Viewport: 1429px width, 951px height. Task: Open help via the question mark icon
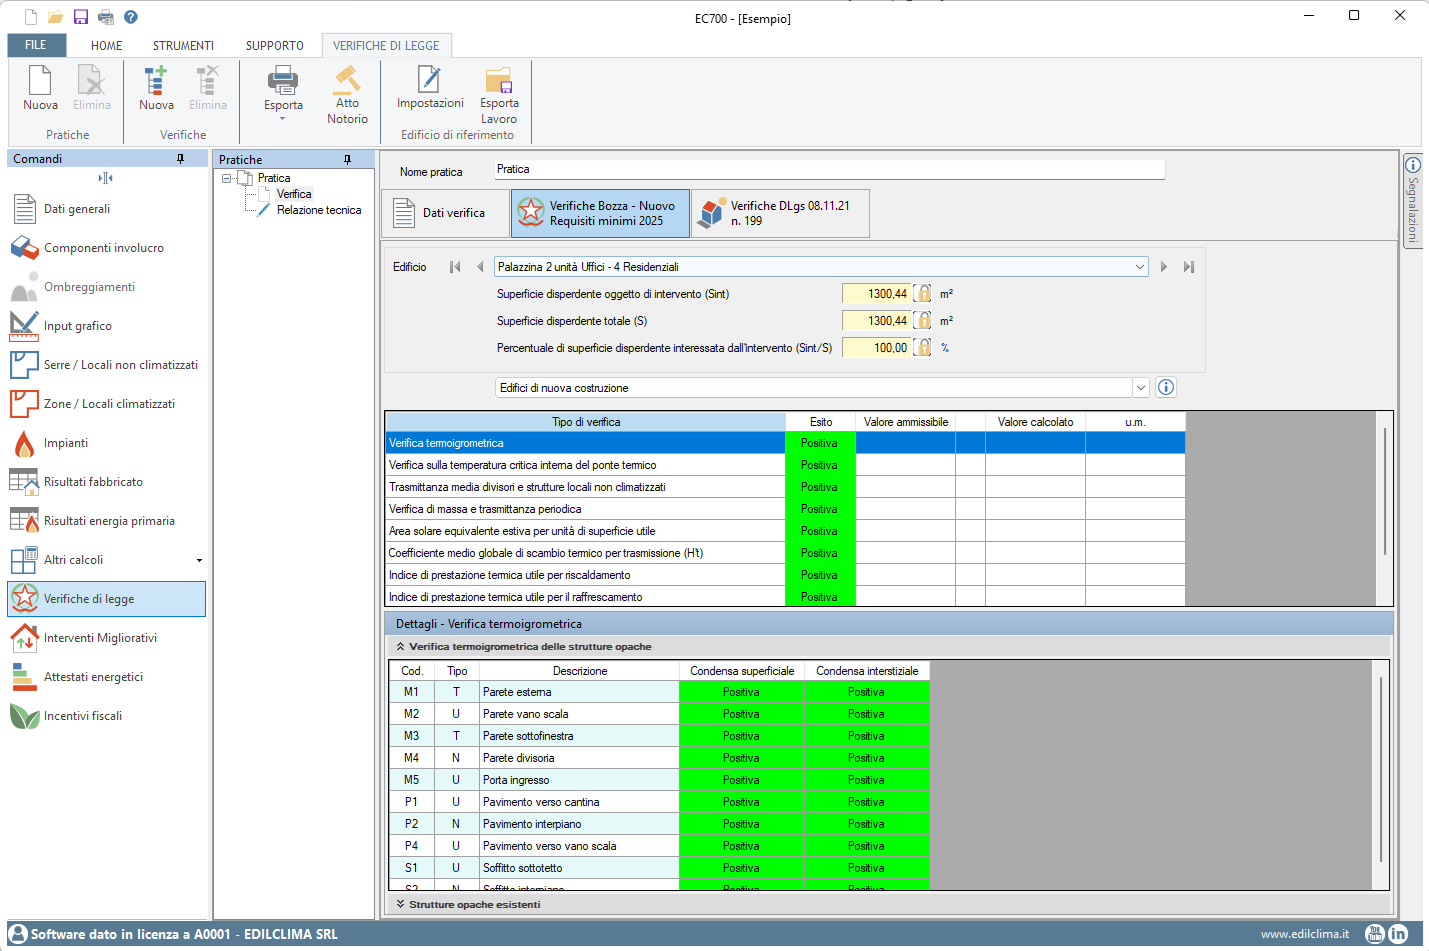131,17
